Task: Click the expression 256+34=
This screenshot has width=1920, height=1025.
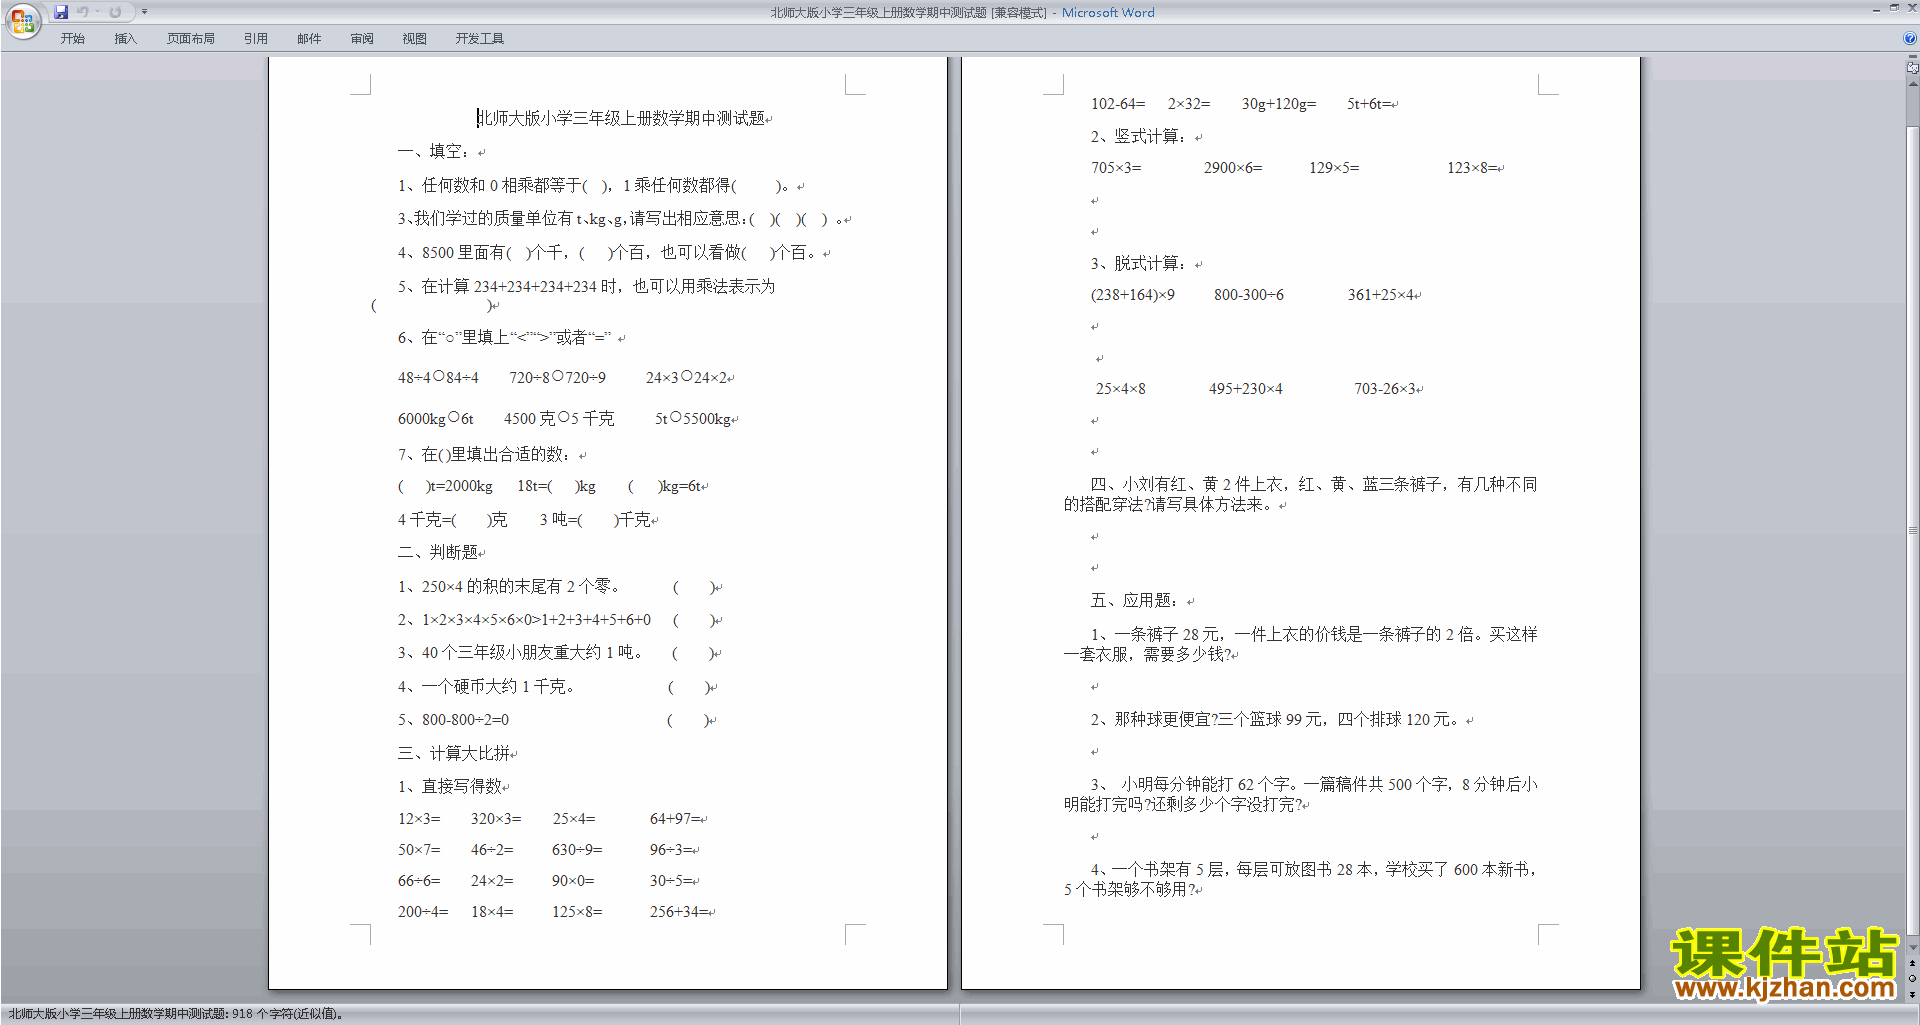Action: click(679, 911)
